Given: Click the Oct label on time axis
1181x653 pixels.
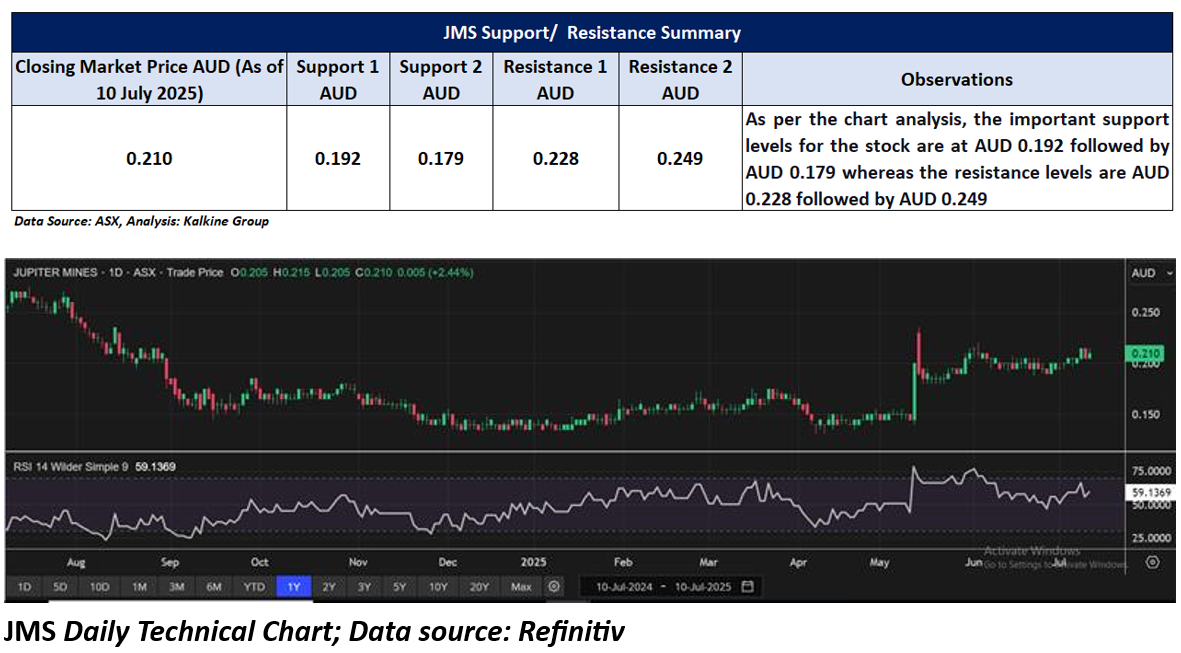Looking at the screenshot, I should click(260, 563).
